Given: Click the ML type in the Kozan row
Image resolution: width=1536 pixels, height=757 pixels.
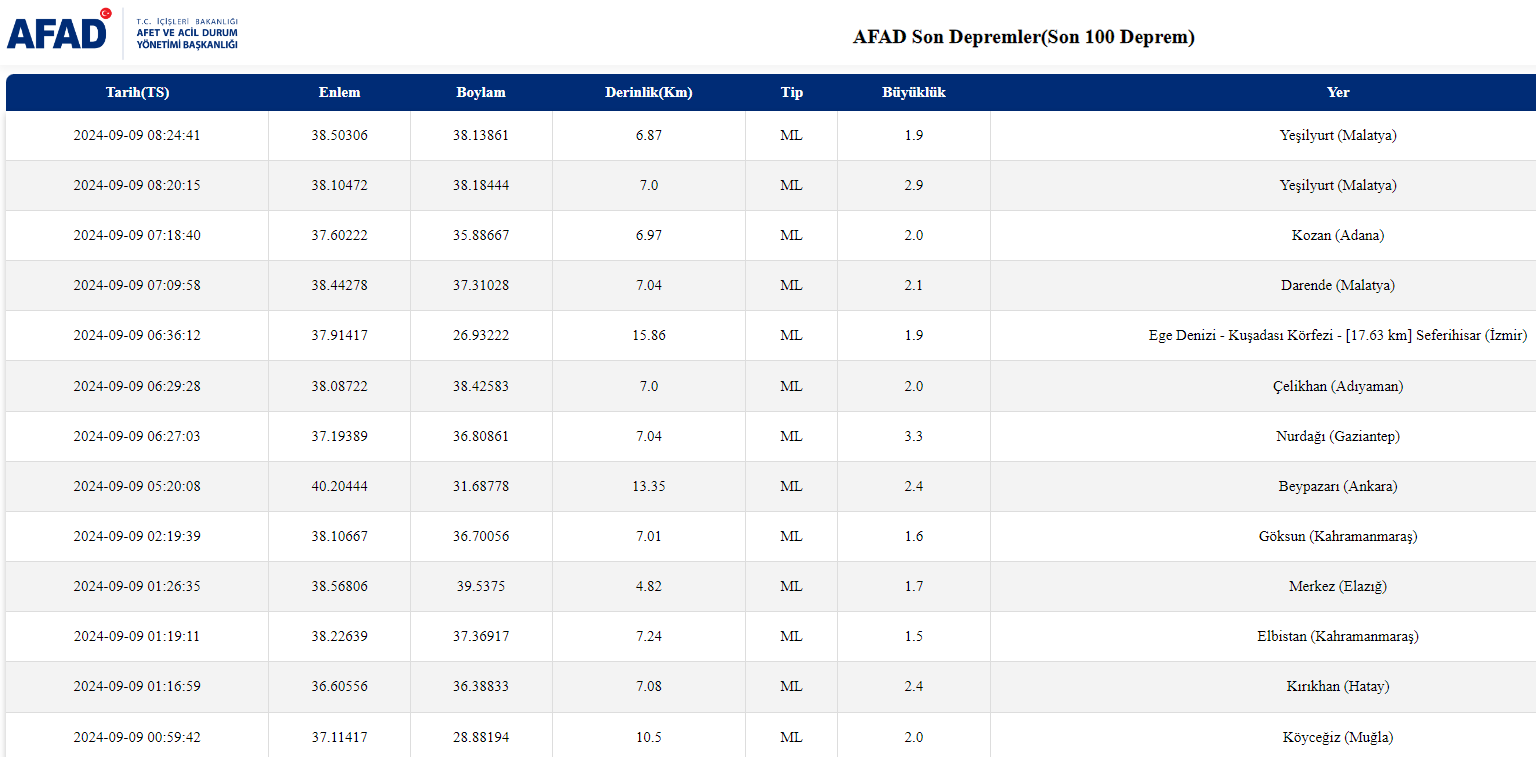Looking at the screenshot, I should [x=791, y=235].
